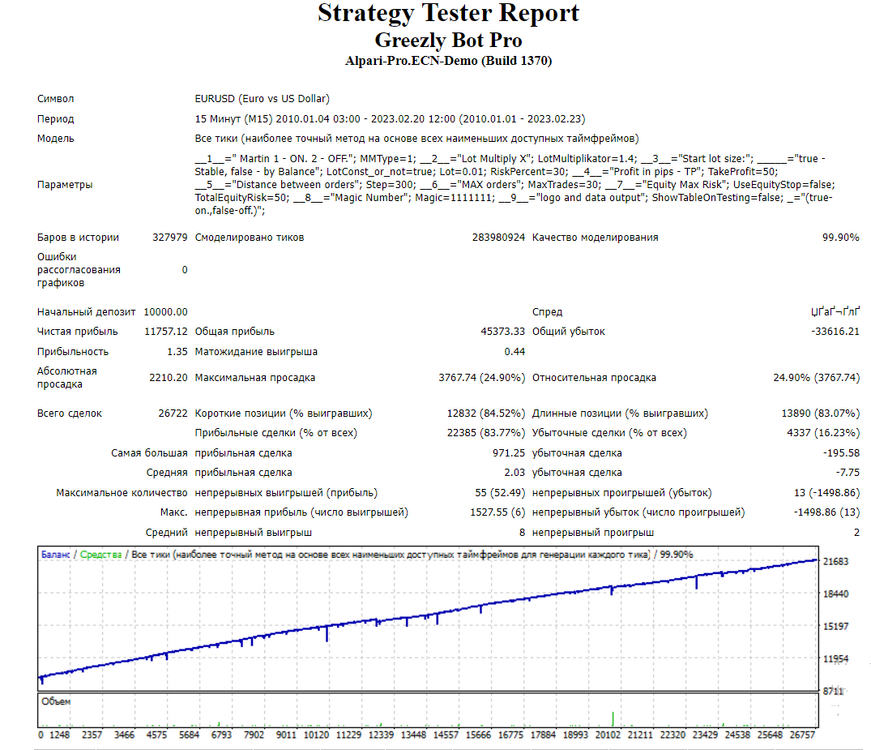Click x-axis label '10120'
871x750 pixels.
(x=316, y=734)
